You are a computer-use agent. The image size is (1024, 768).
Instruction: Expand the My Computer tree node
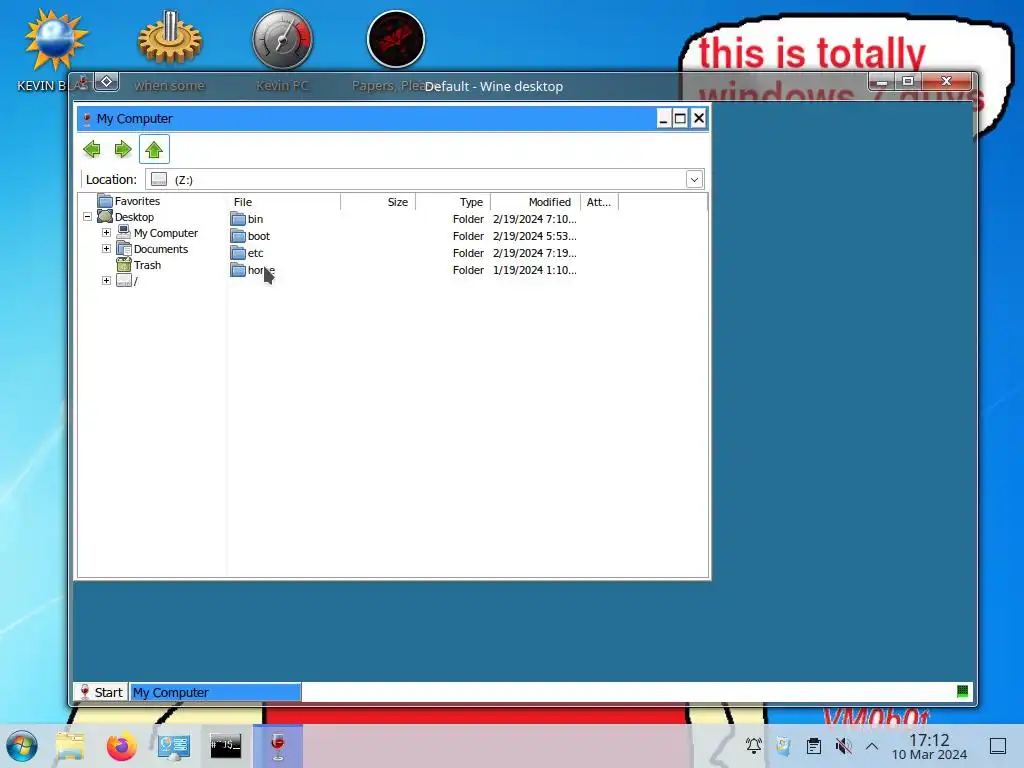[x=106, y=232]
